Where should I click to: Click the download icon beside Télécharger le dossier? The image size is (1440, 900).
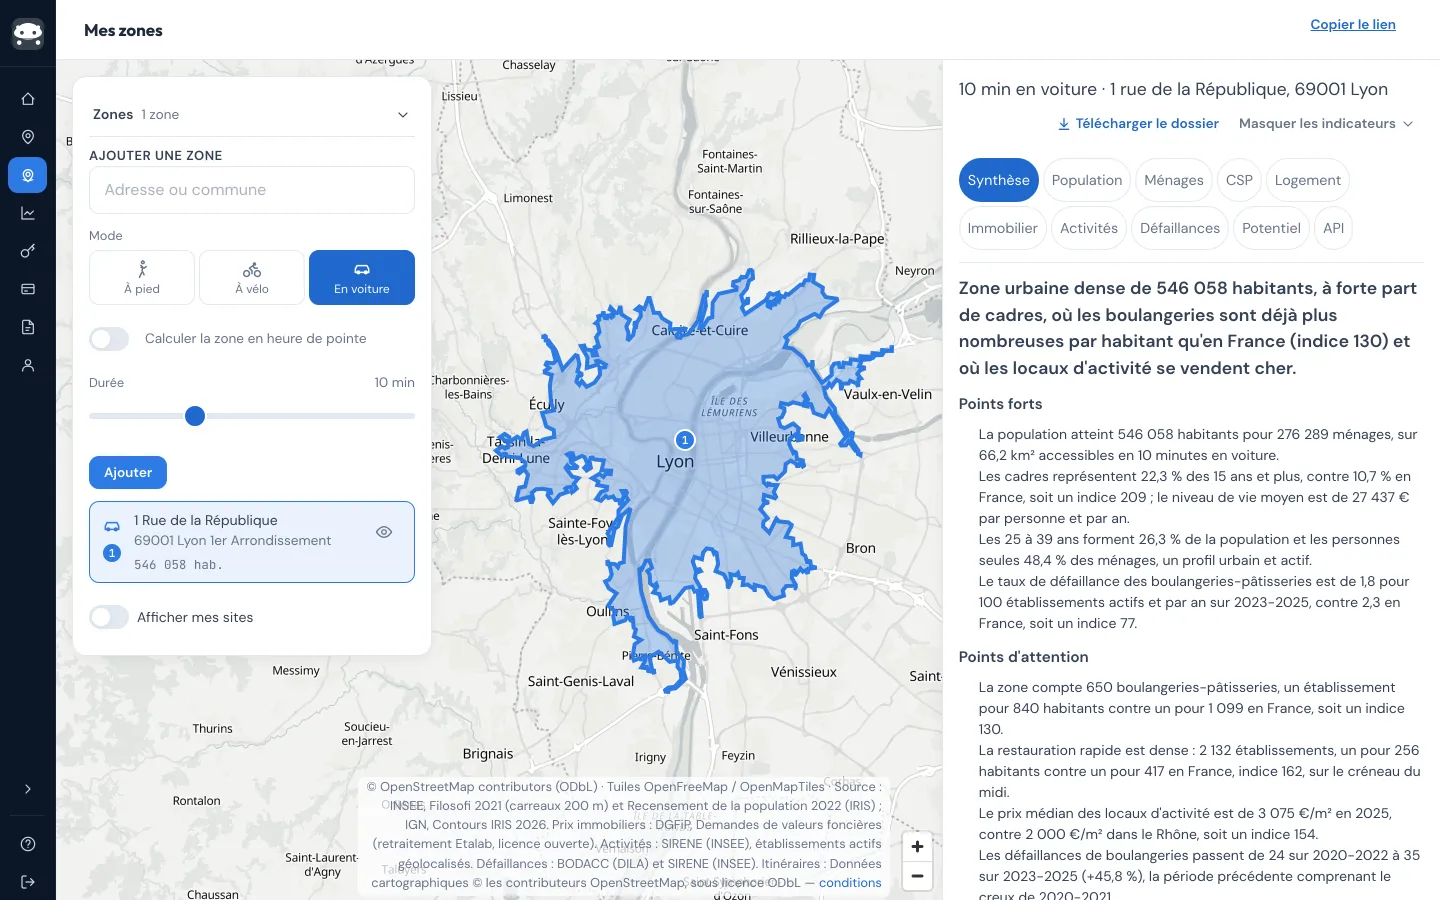(x=1064, y=124)
